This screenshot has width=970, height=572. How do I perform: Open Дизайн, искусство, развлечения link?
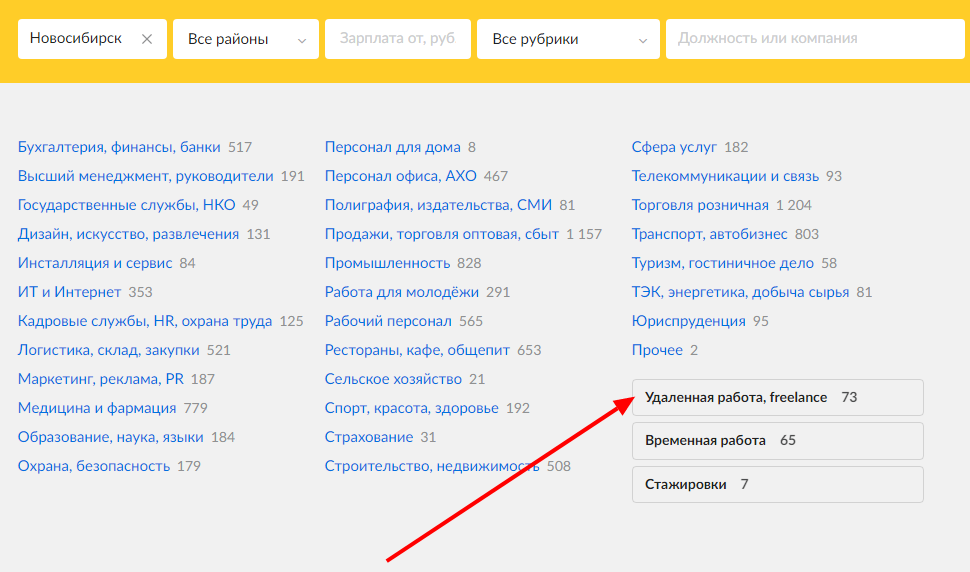click(128, 234)
